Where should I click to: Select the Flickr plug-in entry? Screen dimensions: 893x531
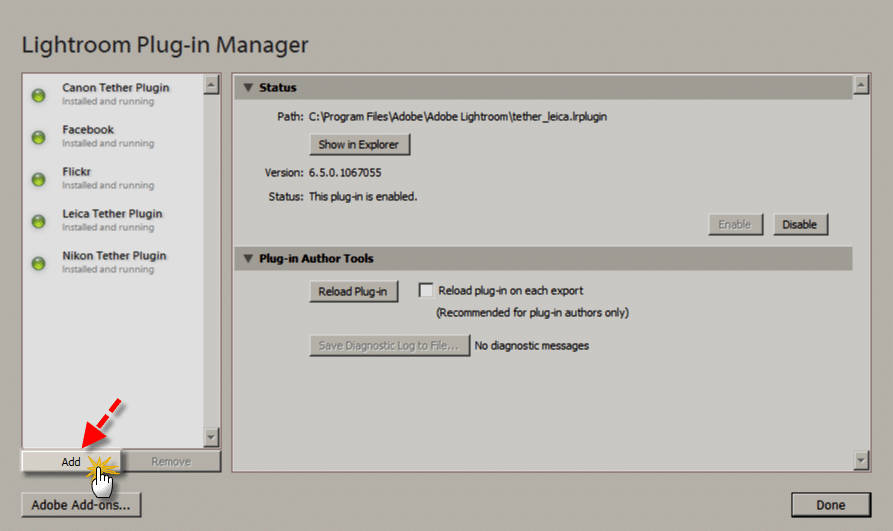(x=113, y=178)
